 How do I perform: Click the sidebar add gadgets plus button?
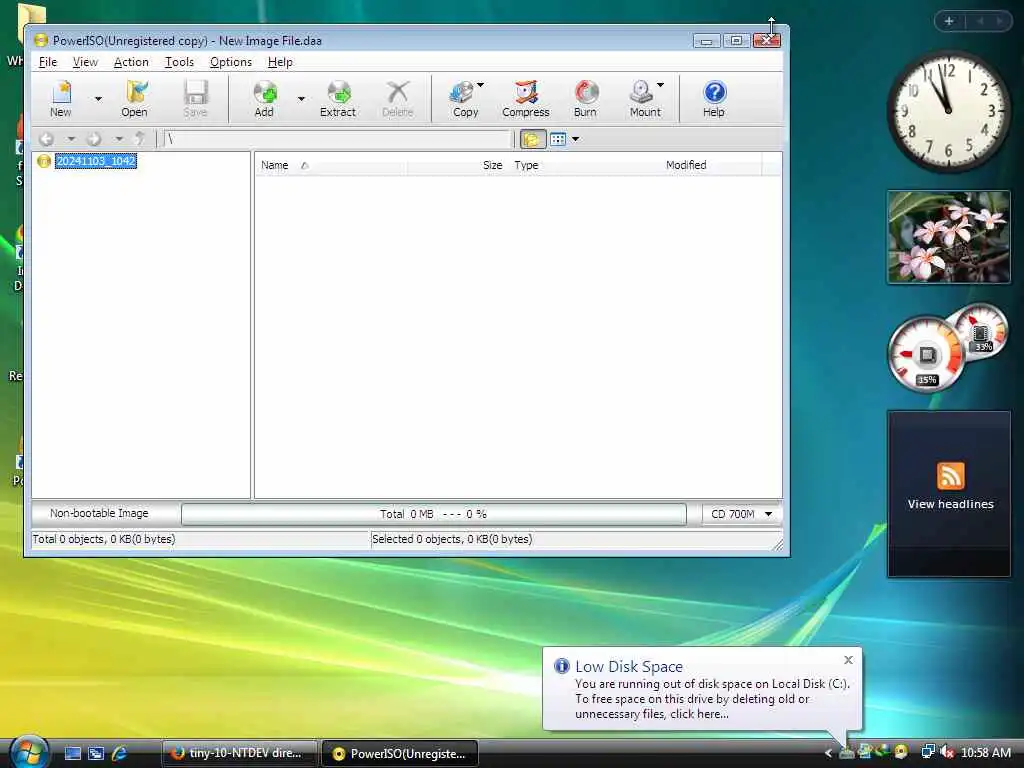tap(949, 22)
